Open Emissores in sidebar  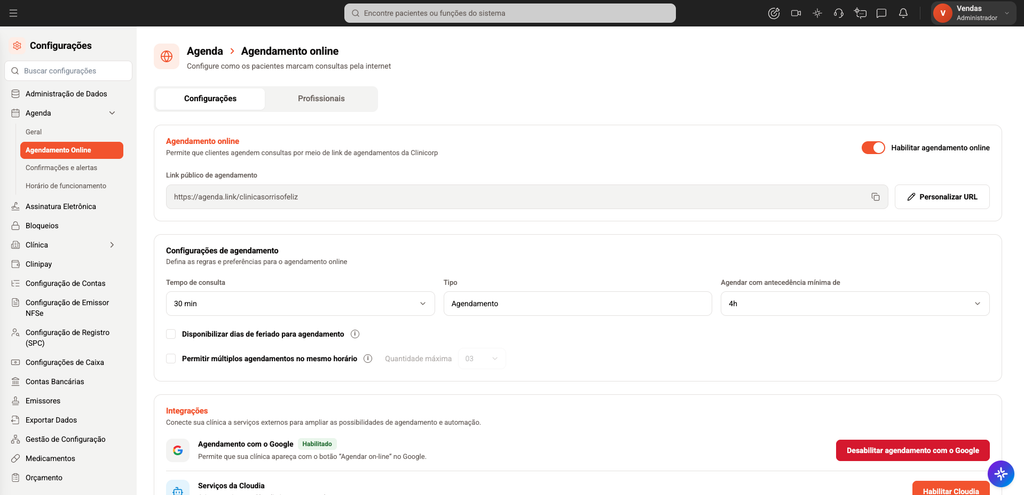click(x=43, y=401)
